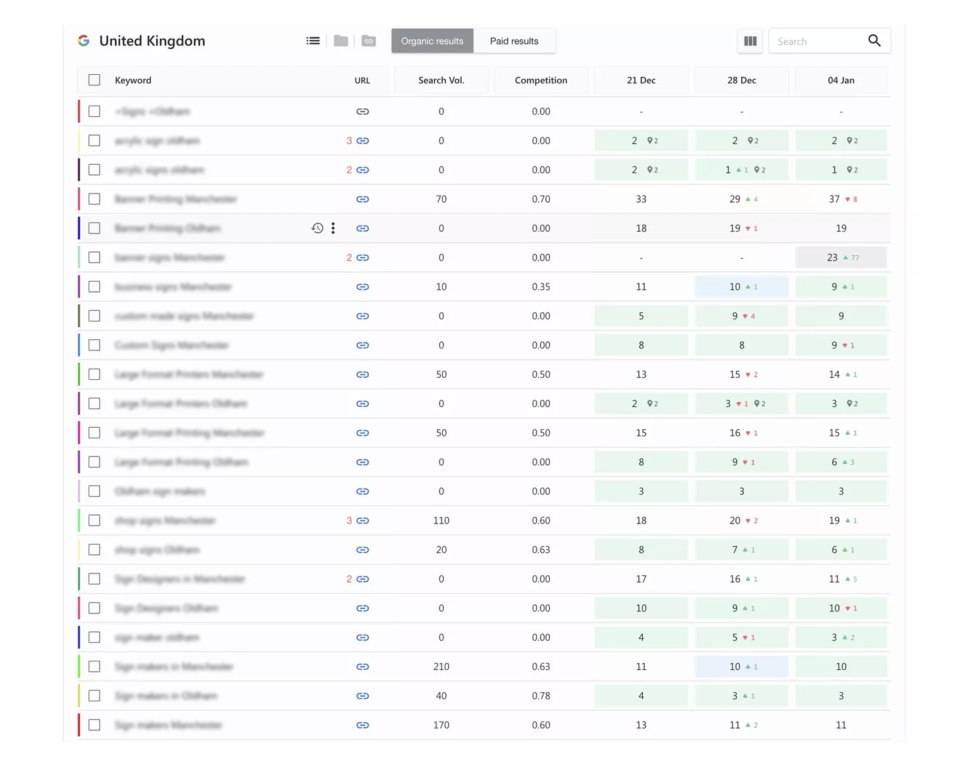Screen dimensions: 980x765
Task: Check the first keyword row checkbox
Action: (x=94, y=112)
